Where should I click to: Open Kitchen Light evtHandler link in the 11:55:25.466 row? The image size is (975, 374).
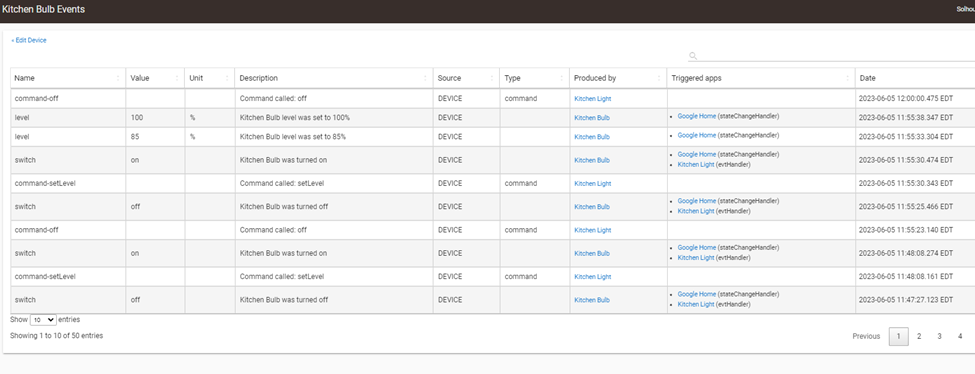696,211
